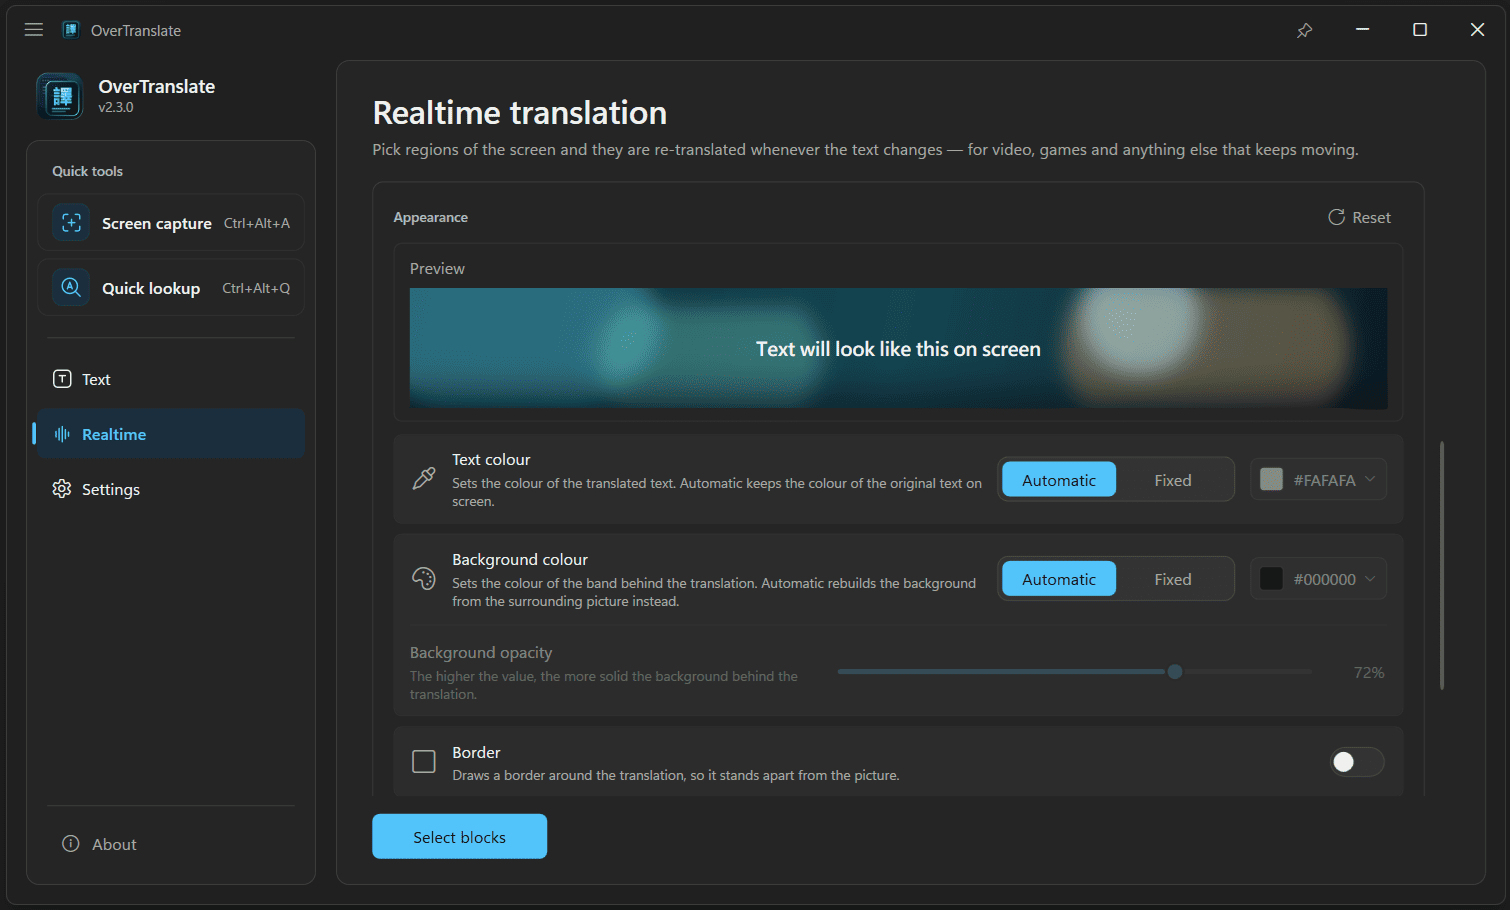
Task: Pin the window on top
Action: [x=1304, y=30]
